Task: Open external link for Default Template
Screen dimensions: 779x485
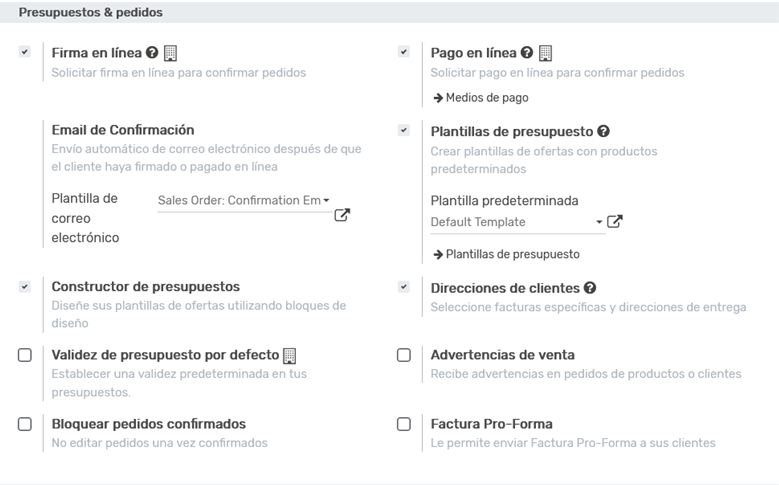Action: point(615,222)
